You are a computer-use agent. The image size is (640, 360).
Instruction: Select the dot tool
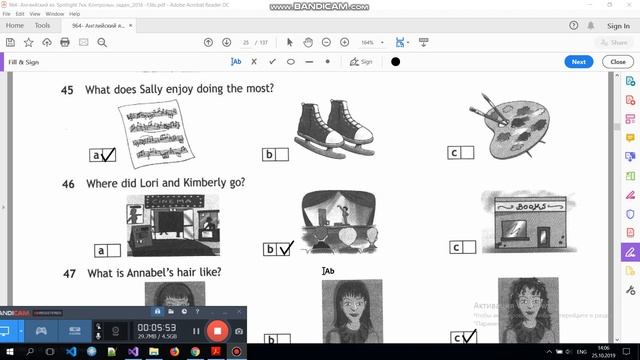327,62
